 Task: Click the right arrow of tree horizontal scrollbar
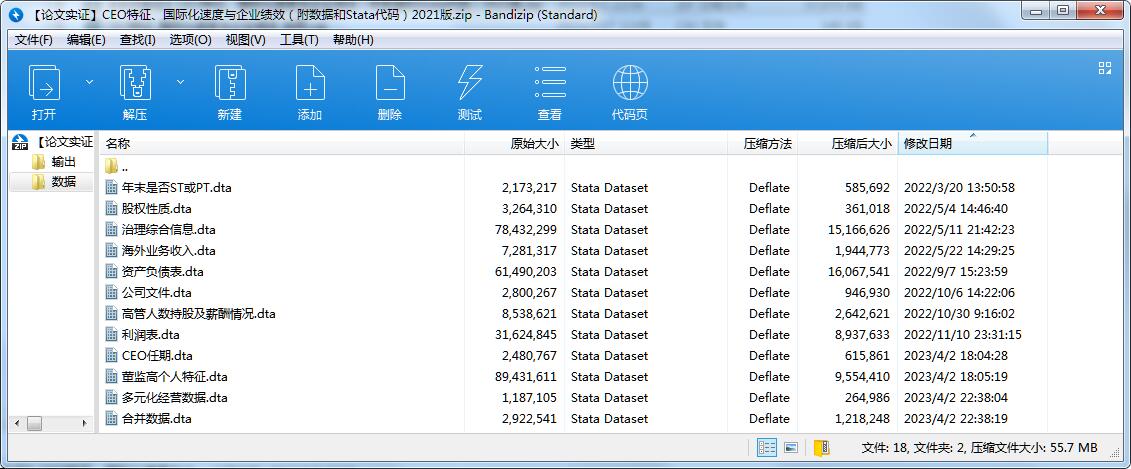tap(84, 423)
